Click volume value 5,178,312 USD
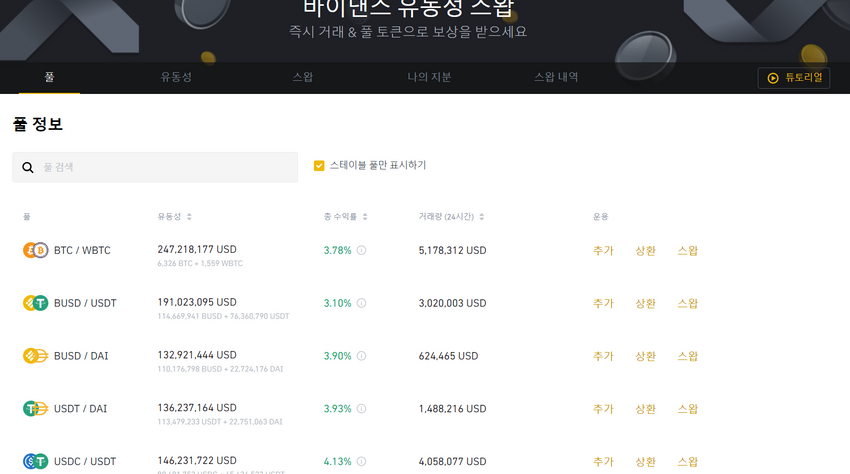Image resolution: width=850 pixels, height=474 pixels. pyautogui.click(x=452, y=251)
